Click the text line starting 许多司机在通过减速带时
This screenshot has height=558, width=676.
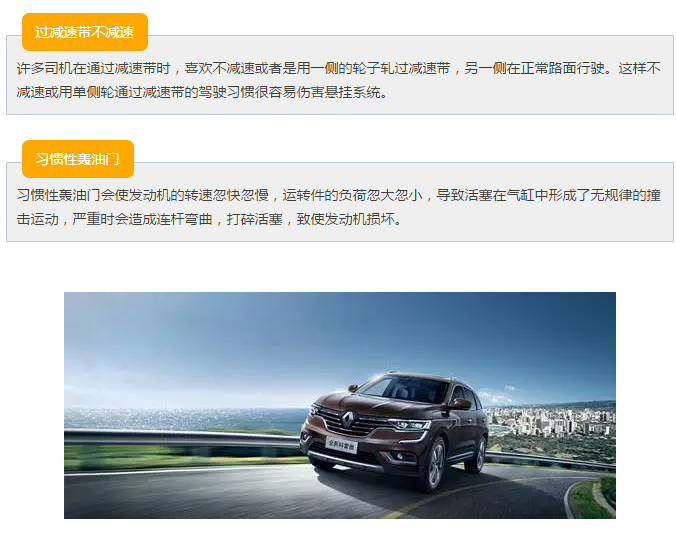338,68
